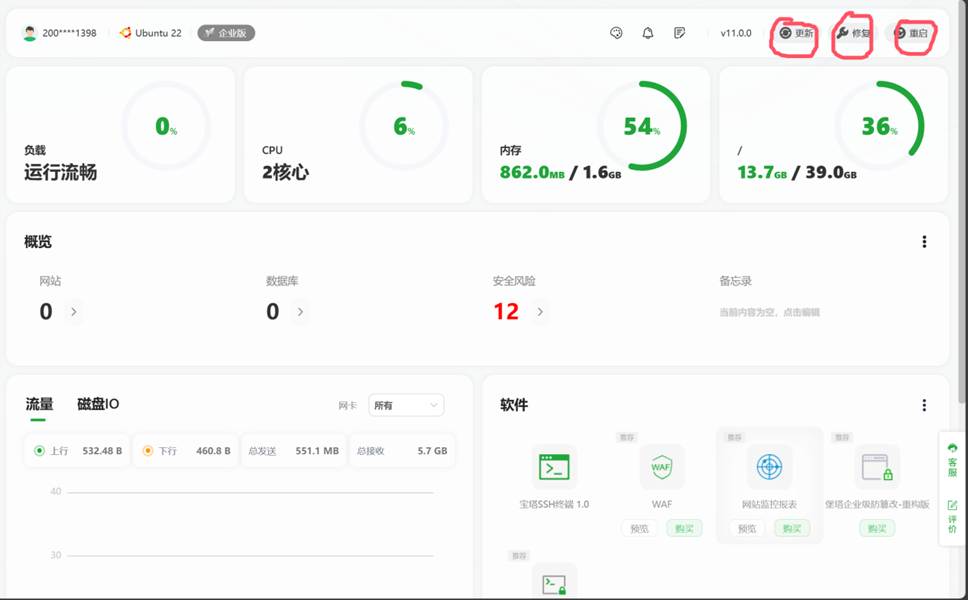Click the 内存 54% usage ring
968x600 pixels.
point(641,126)
